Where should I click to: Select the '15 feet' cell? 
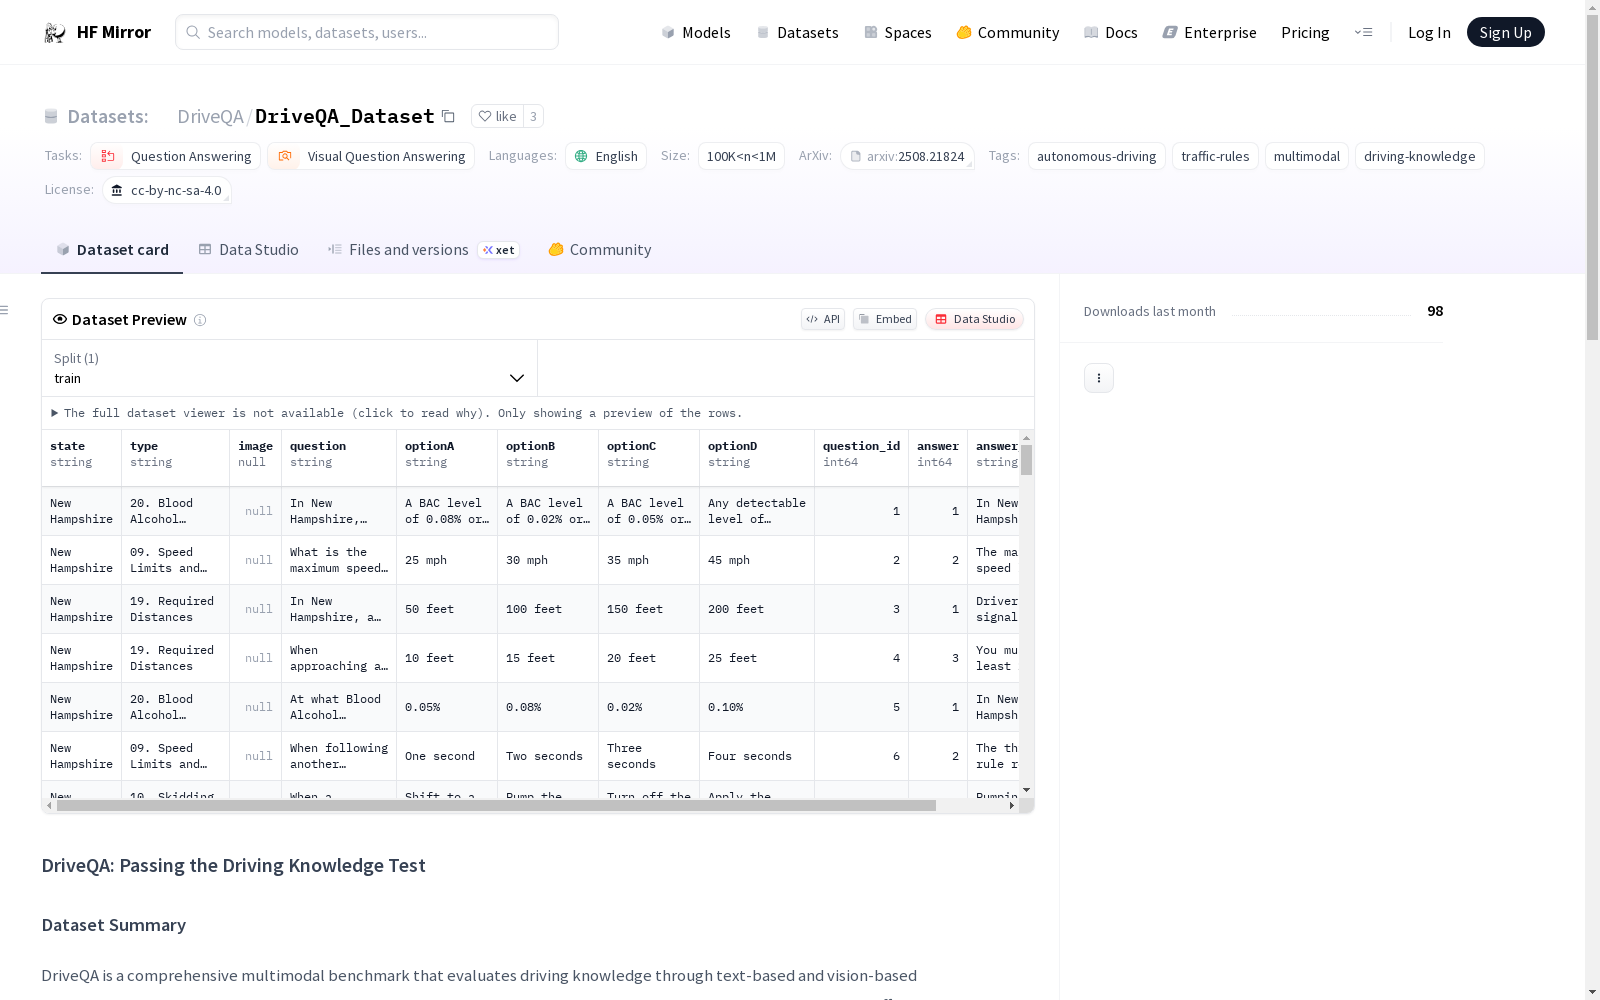[548, 658]
